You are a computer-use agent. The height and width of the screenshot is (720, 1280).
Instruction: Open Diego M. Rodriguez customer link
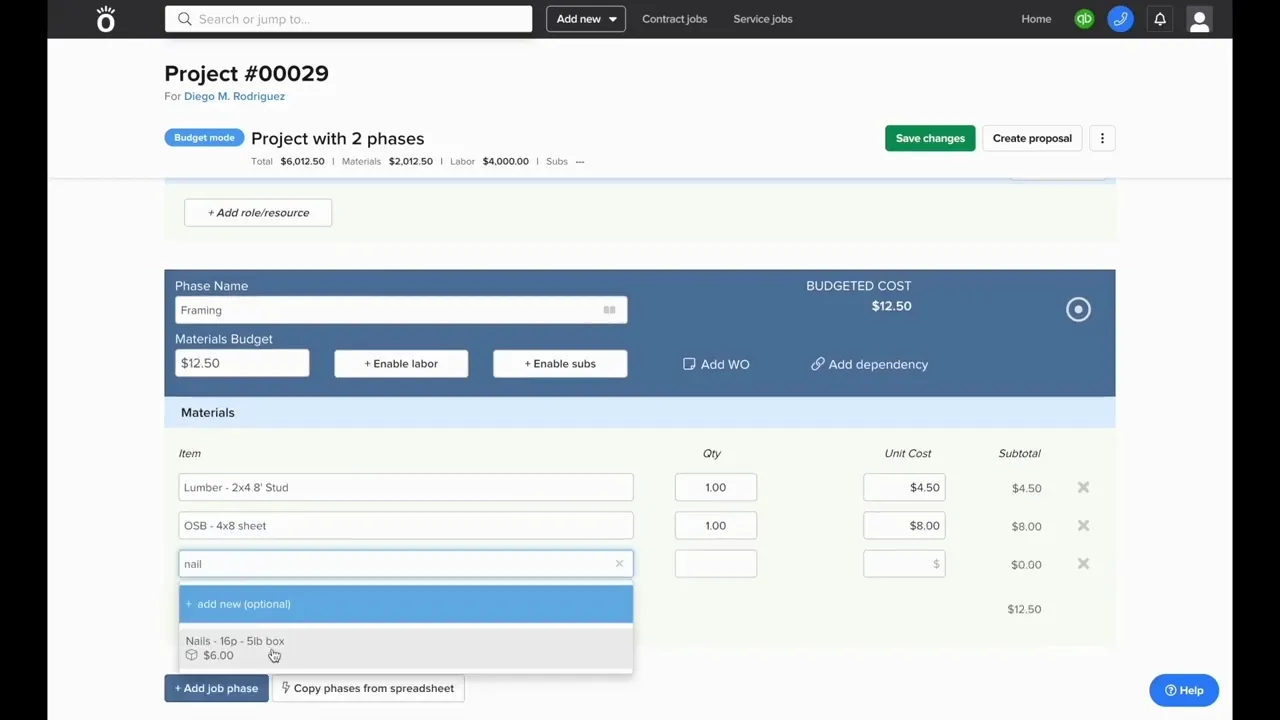(234, 96)
